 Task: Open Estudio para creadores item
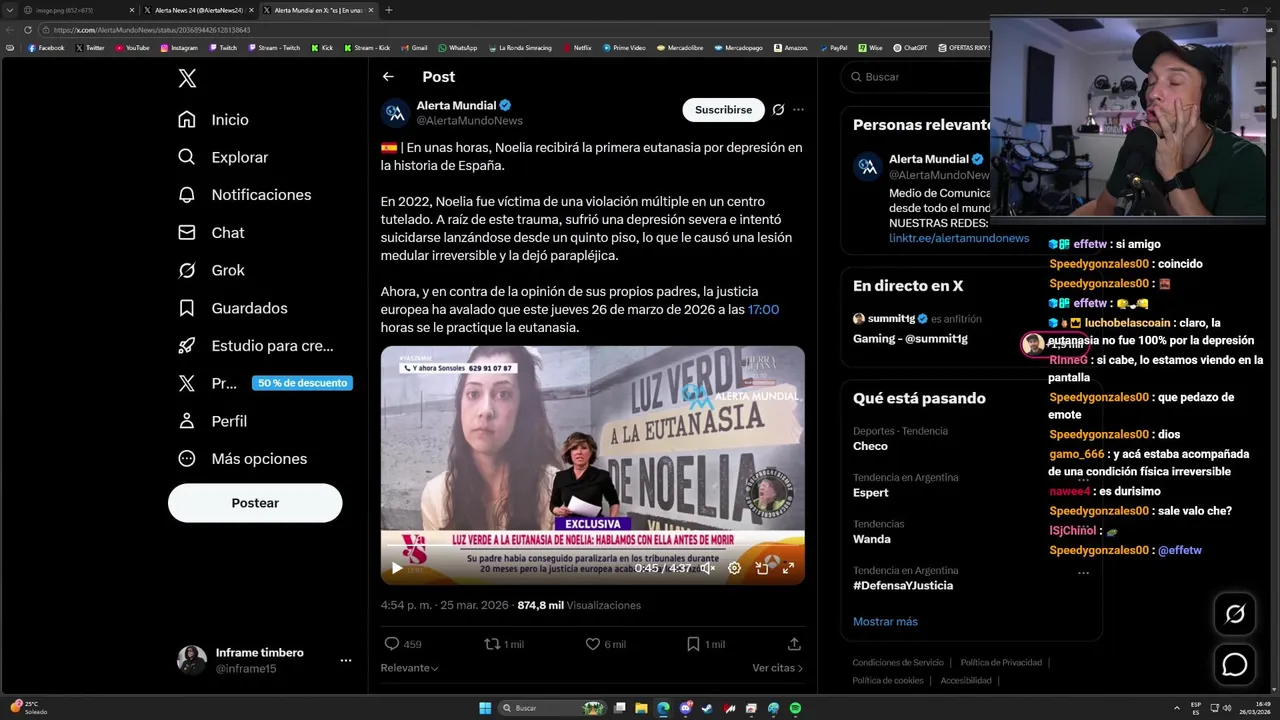click(x=255, y=346)
